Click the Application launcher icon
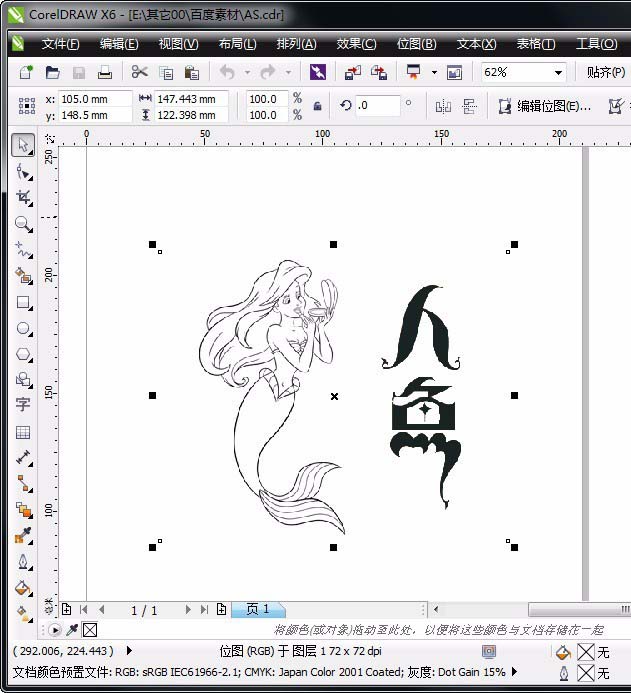Image resolution: width=631 pixels, height=693 pixels. coord(414,72)
